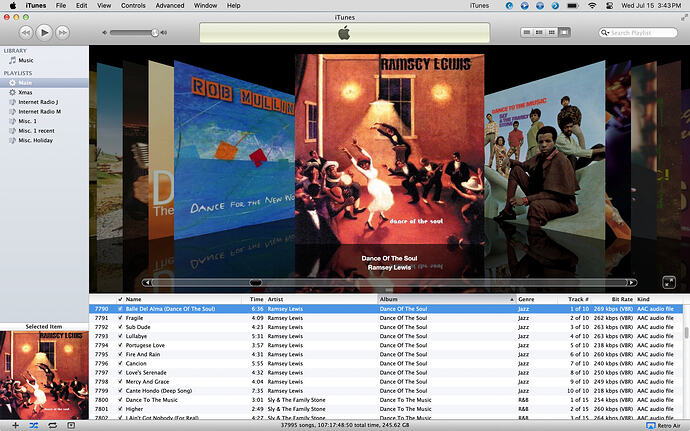Sort by the Name column header
Image resolution: width=690 pixels, height=431 pixels.
tap(183, 299)
